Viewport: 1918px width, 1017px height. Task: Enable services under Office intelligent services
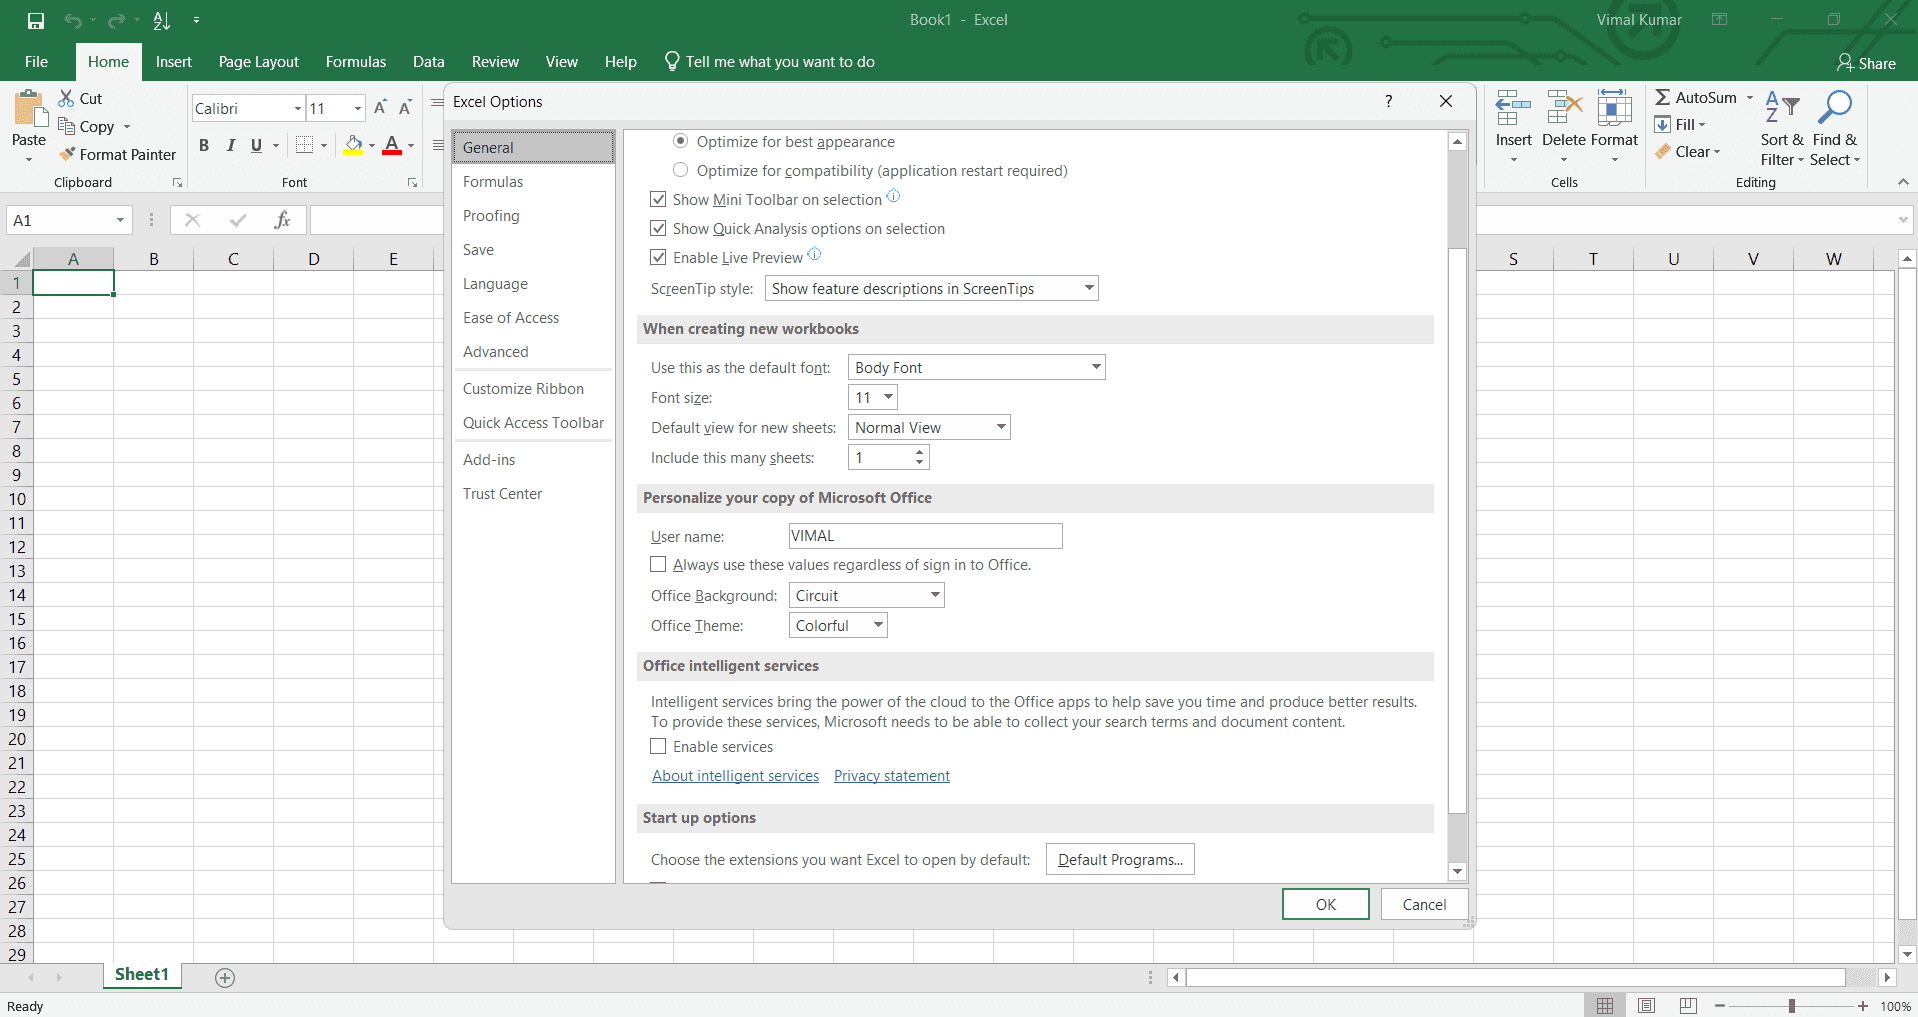658,746
